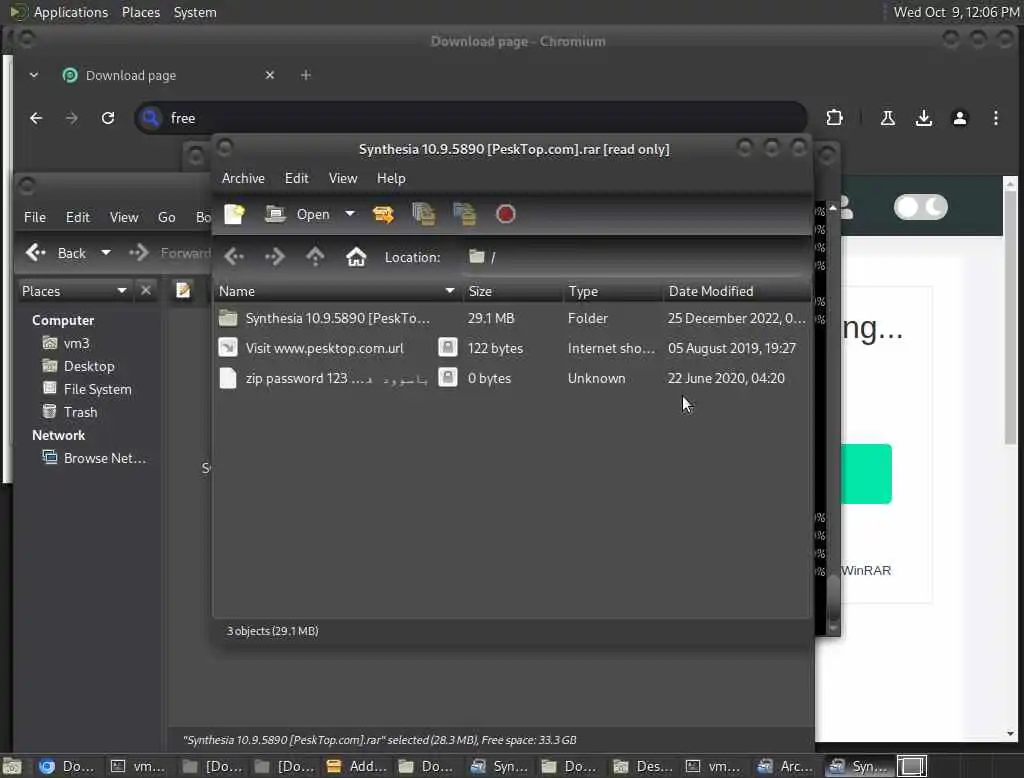Click the Extract files icon

pos(383,214)
